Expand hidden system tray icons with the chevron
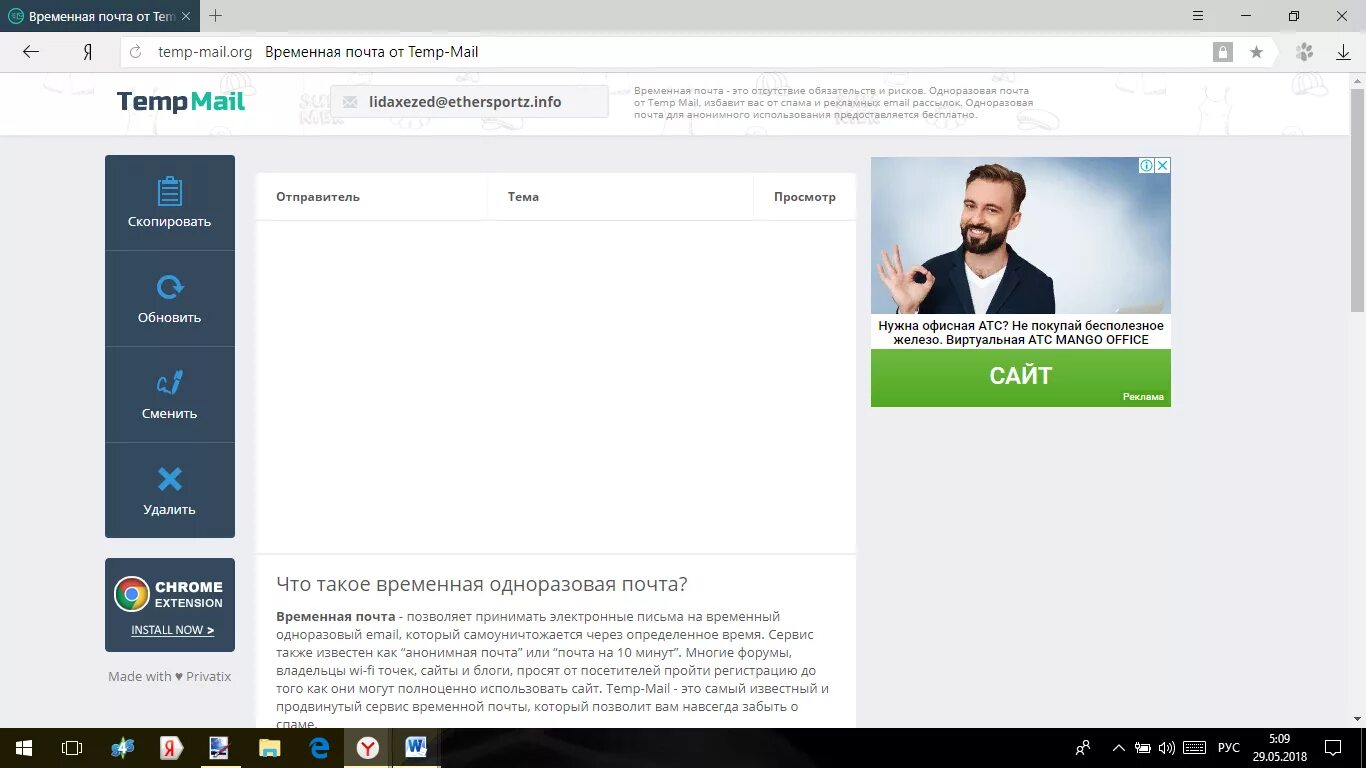 [x=1118, y=747]
